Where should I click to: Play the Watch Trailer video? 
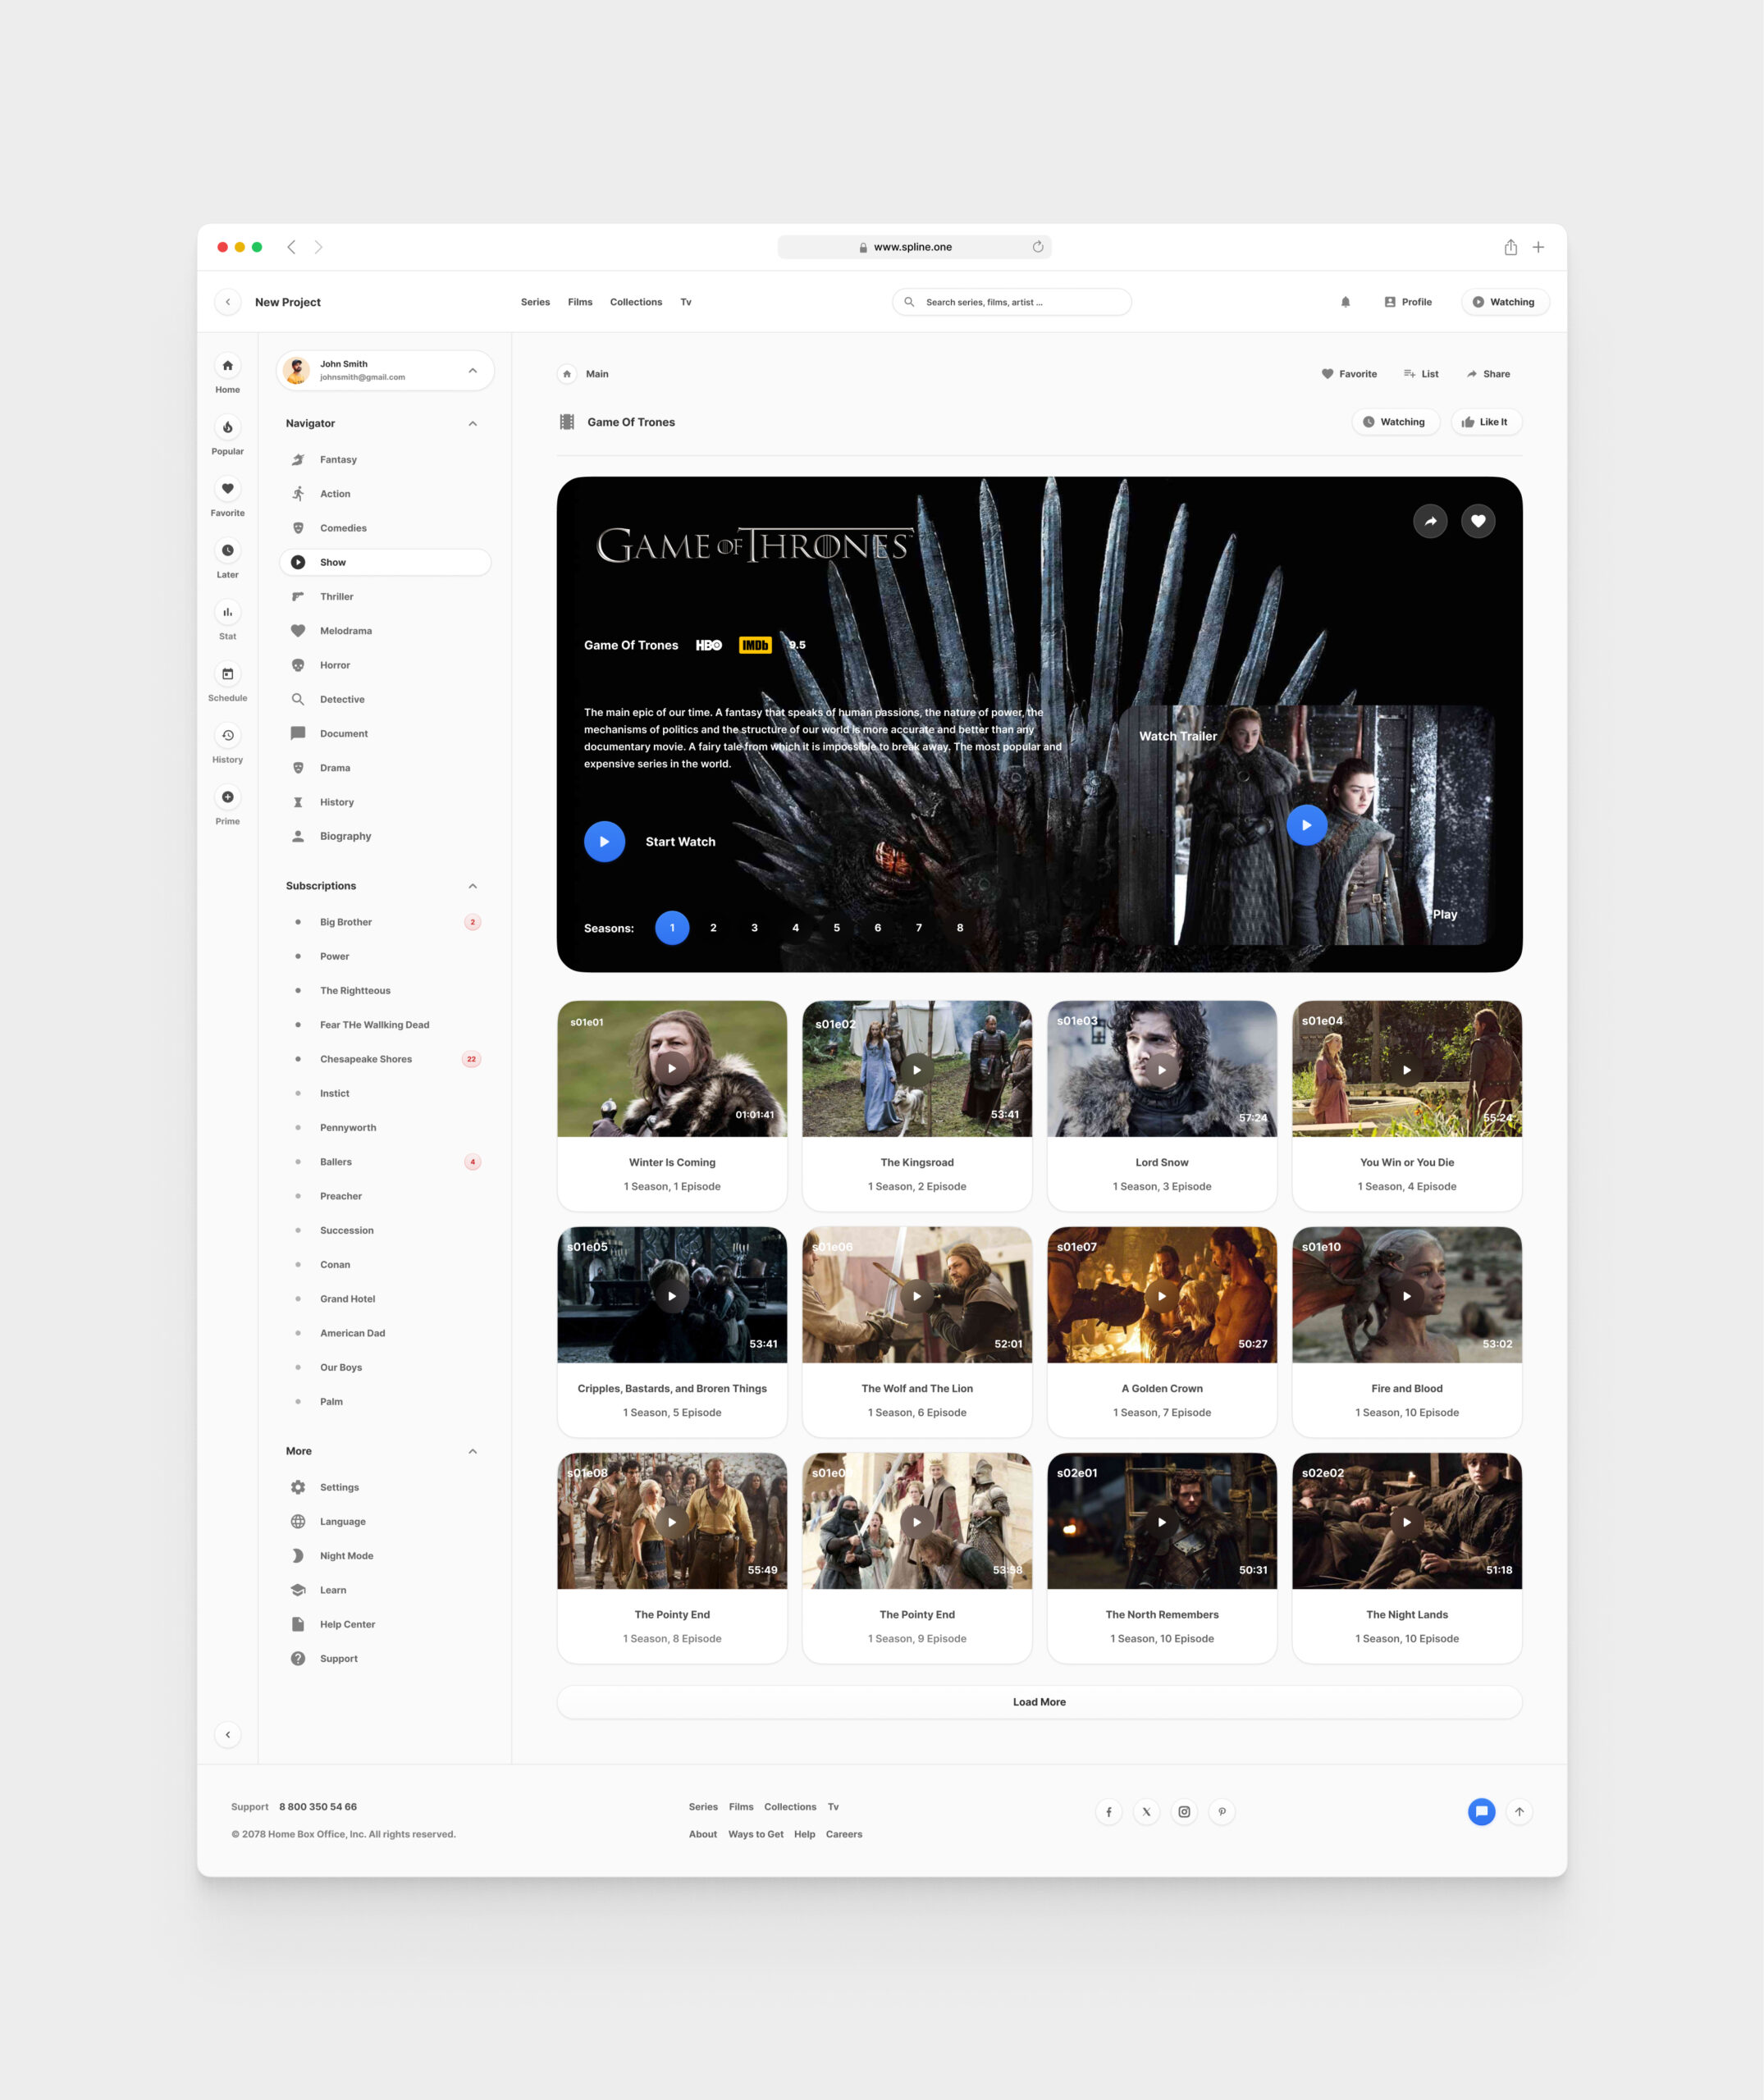1306,825
